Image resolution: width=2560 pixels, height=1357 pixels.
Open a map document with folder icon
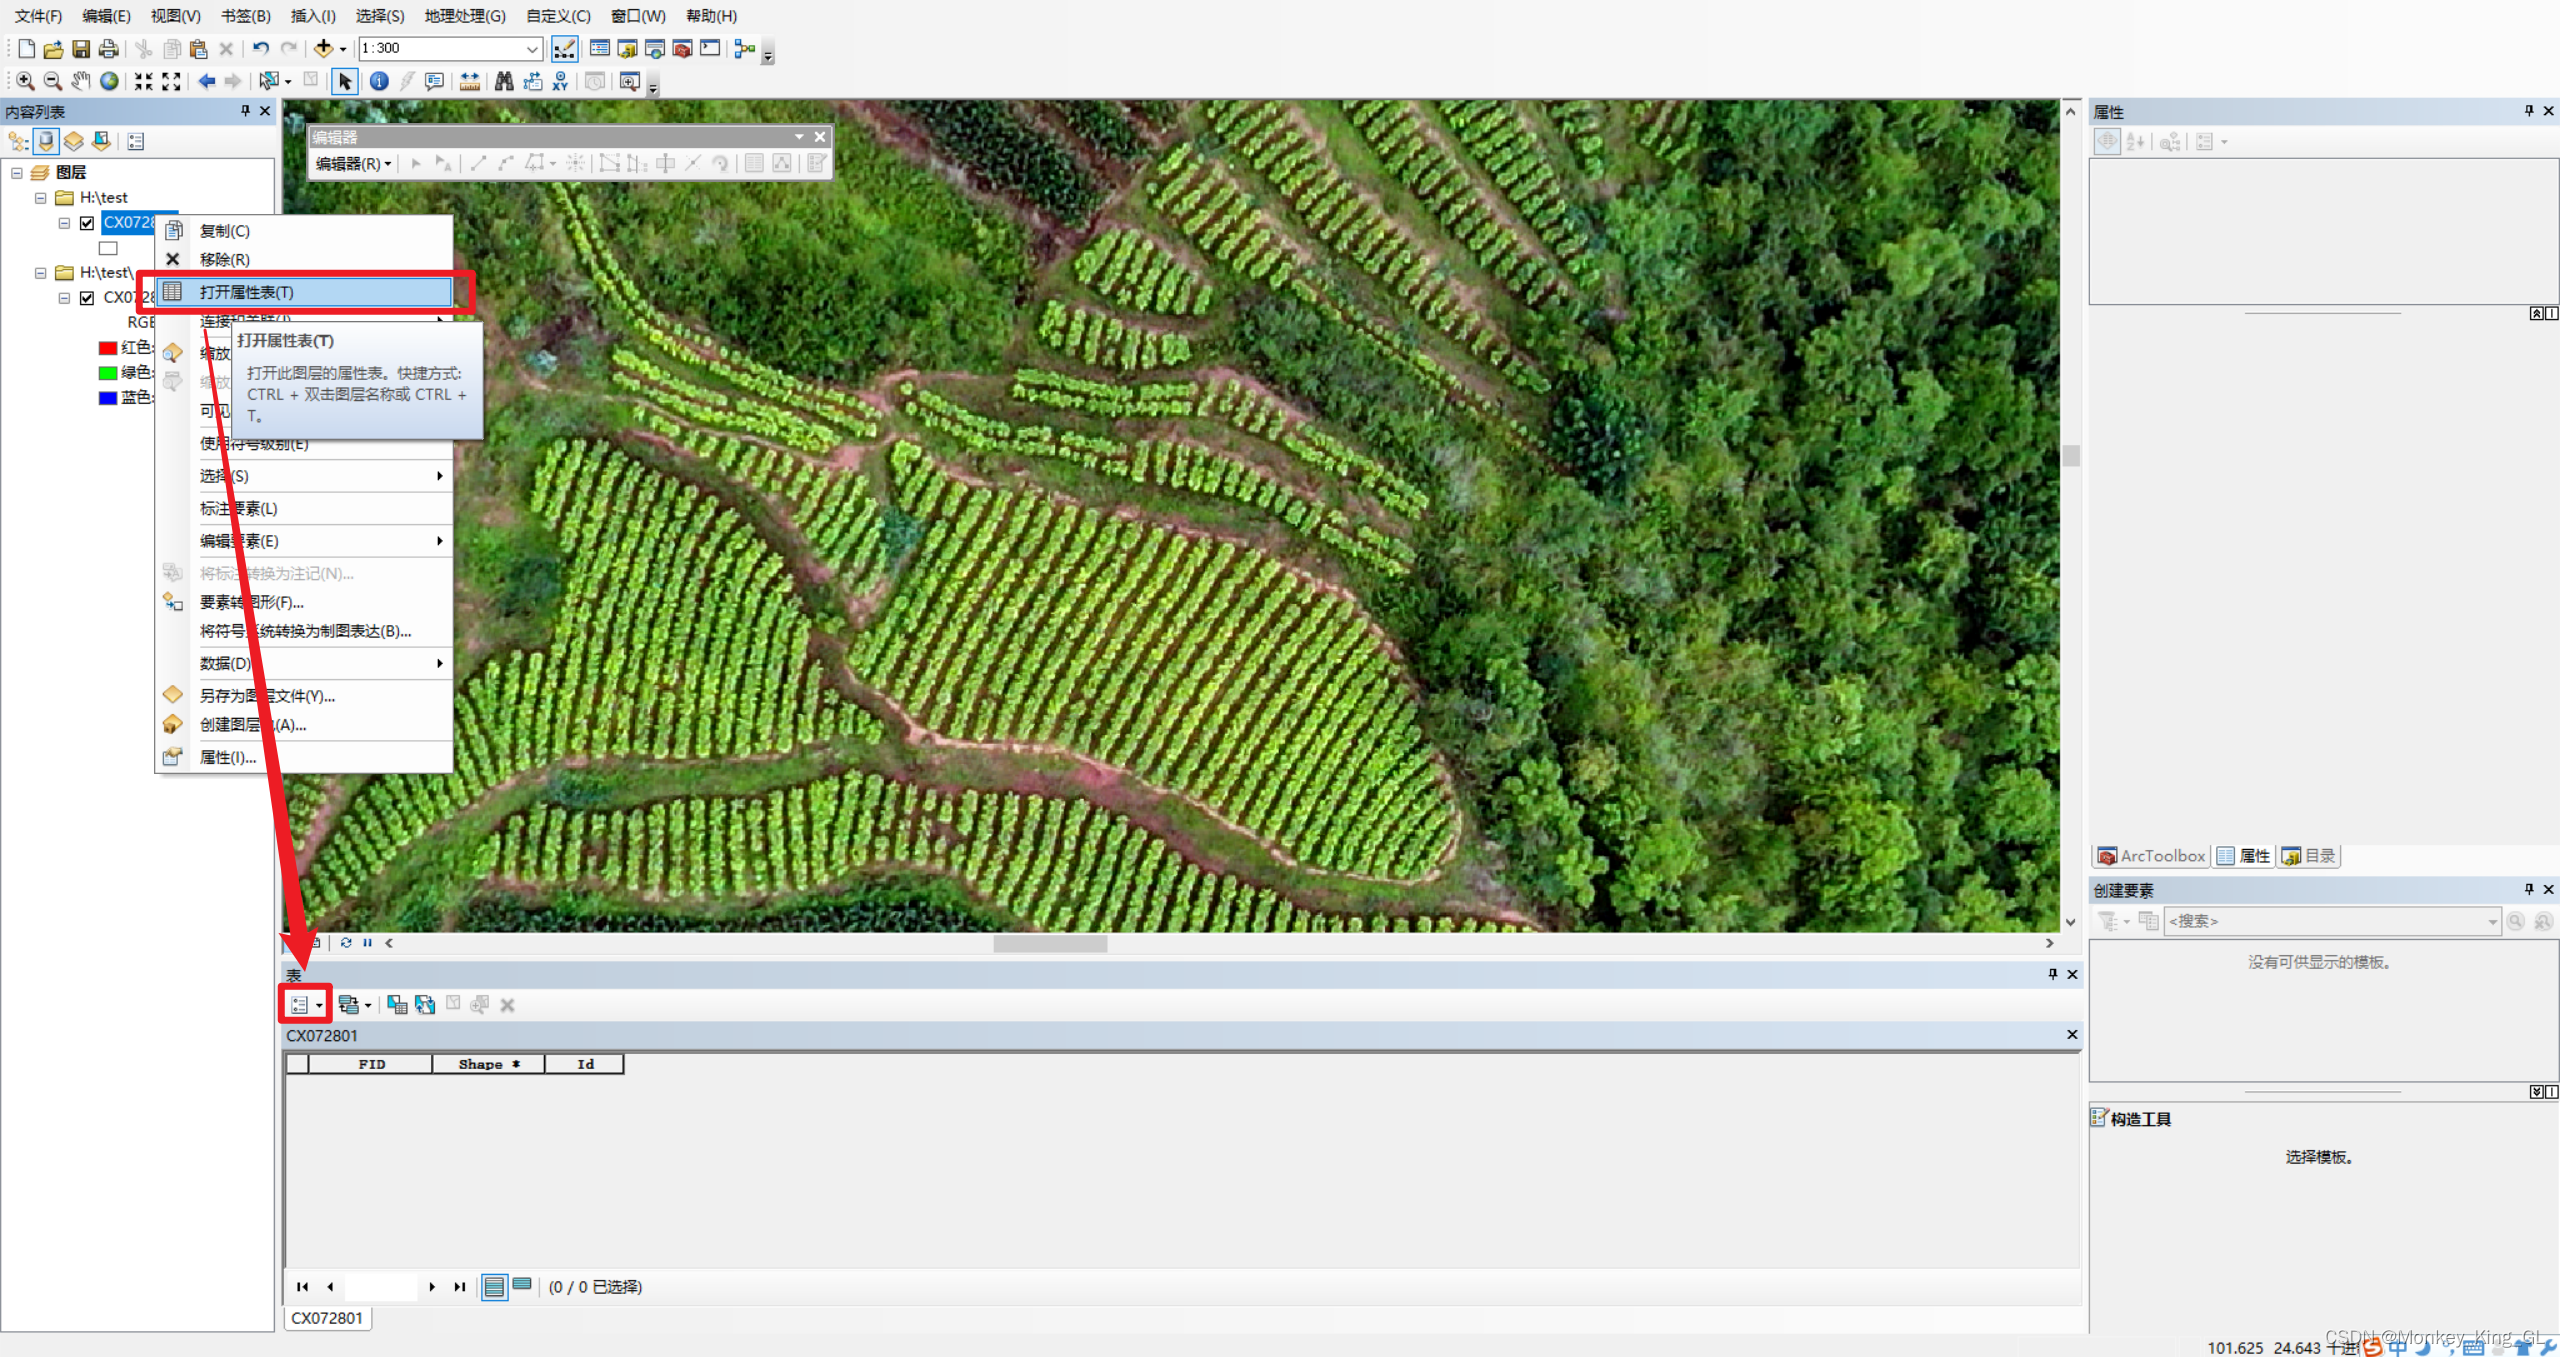pos(53,48)
